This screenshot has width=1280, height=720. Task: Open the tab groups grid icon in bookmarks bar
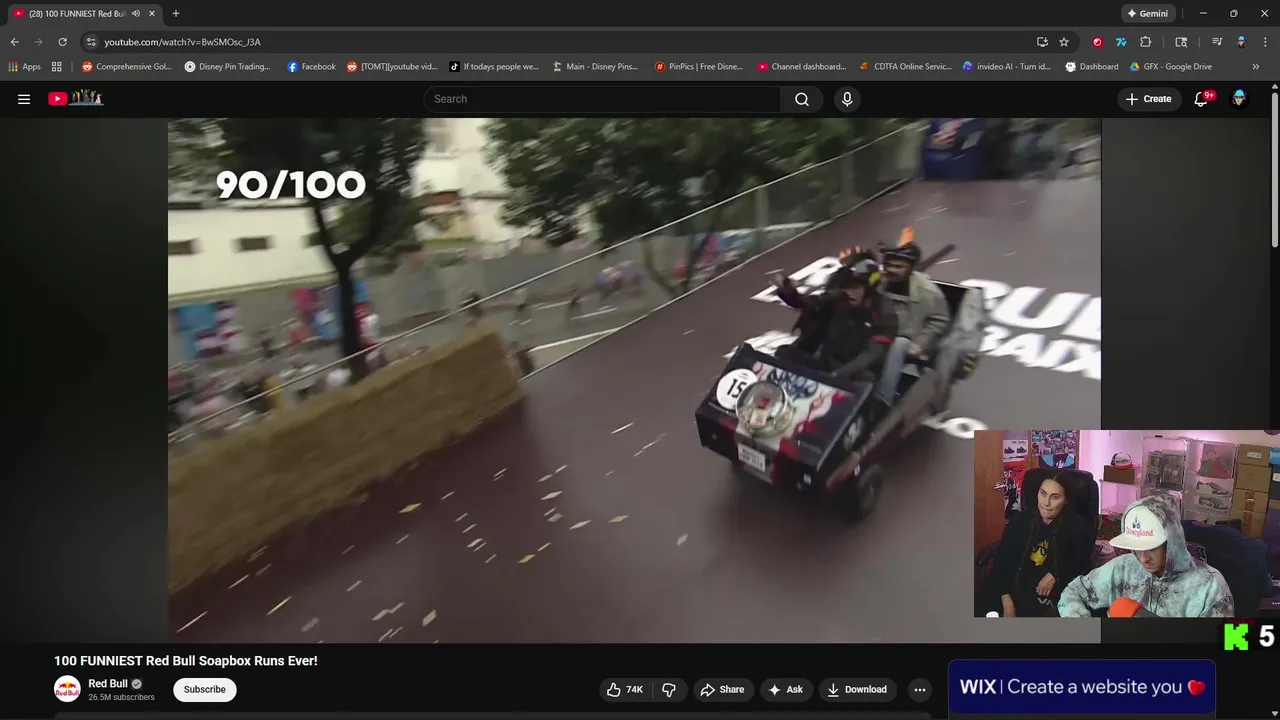57,67
